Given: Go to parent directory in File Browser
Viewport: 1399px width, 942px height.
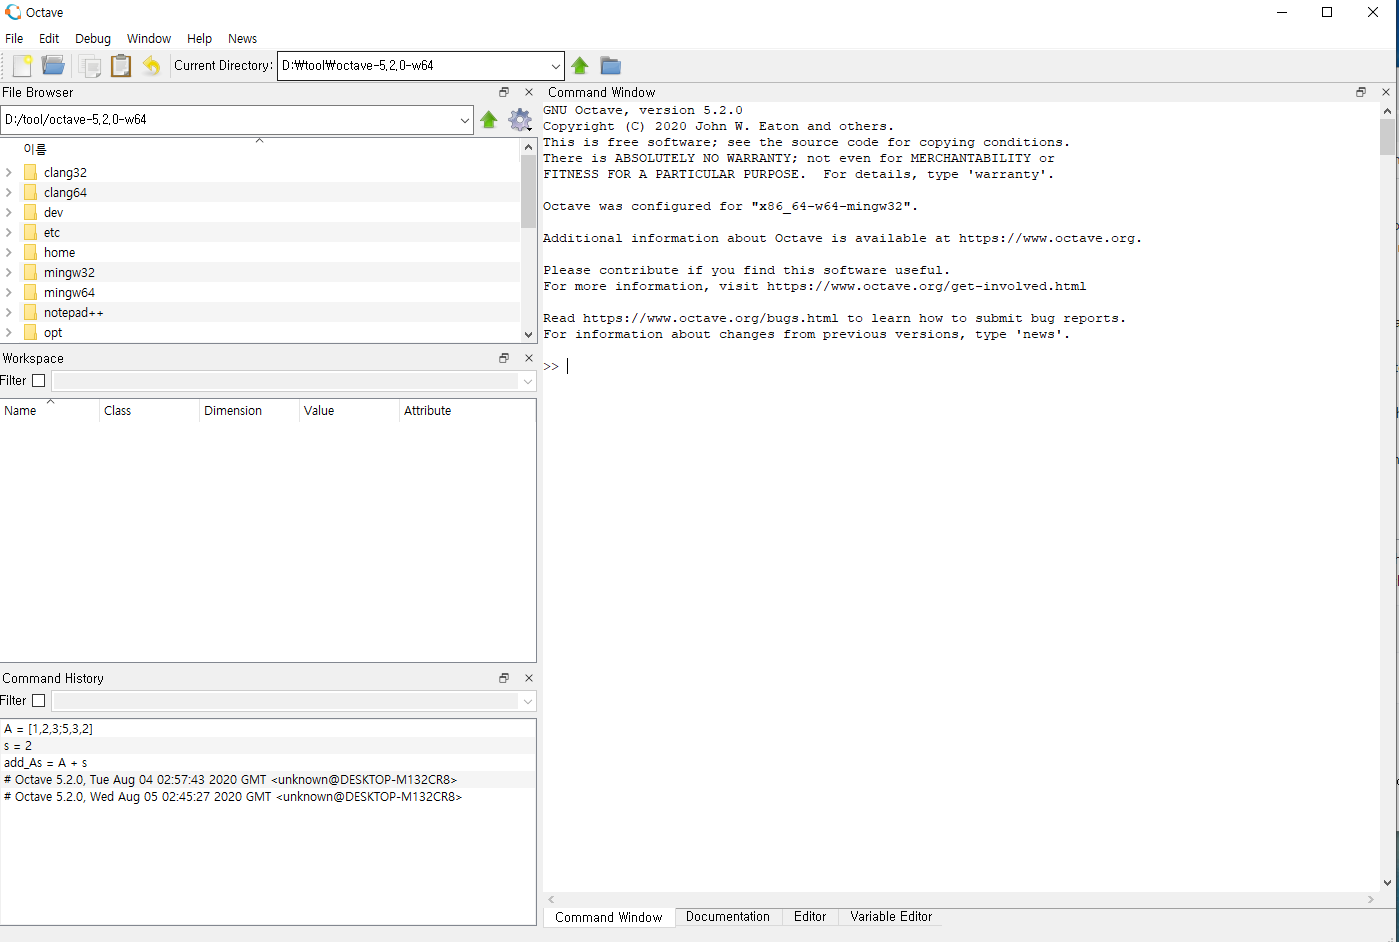Looking at the screenshot, I should [x=489, y=120].
